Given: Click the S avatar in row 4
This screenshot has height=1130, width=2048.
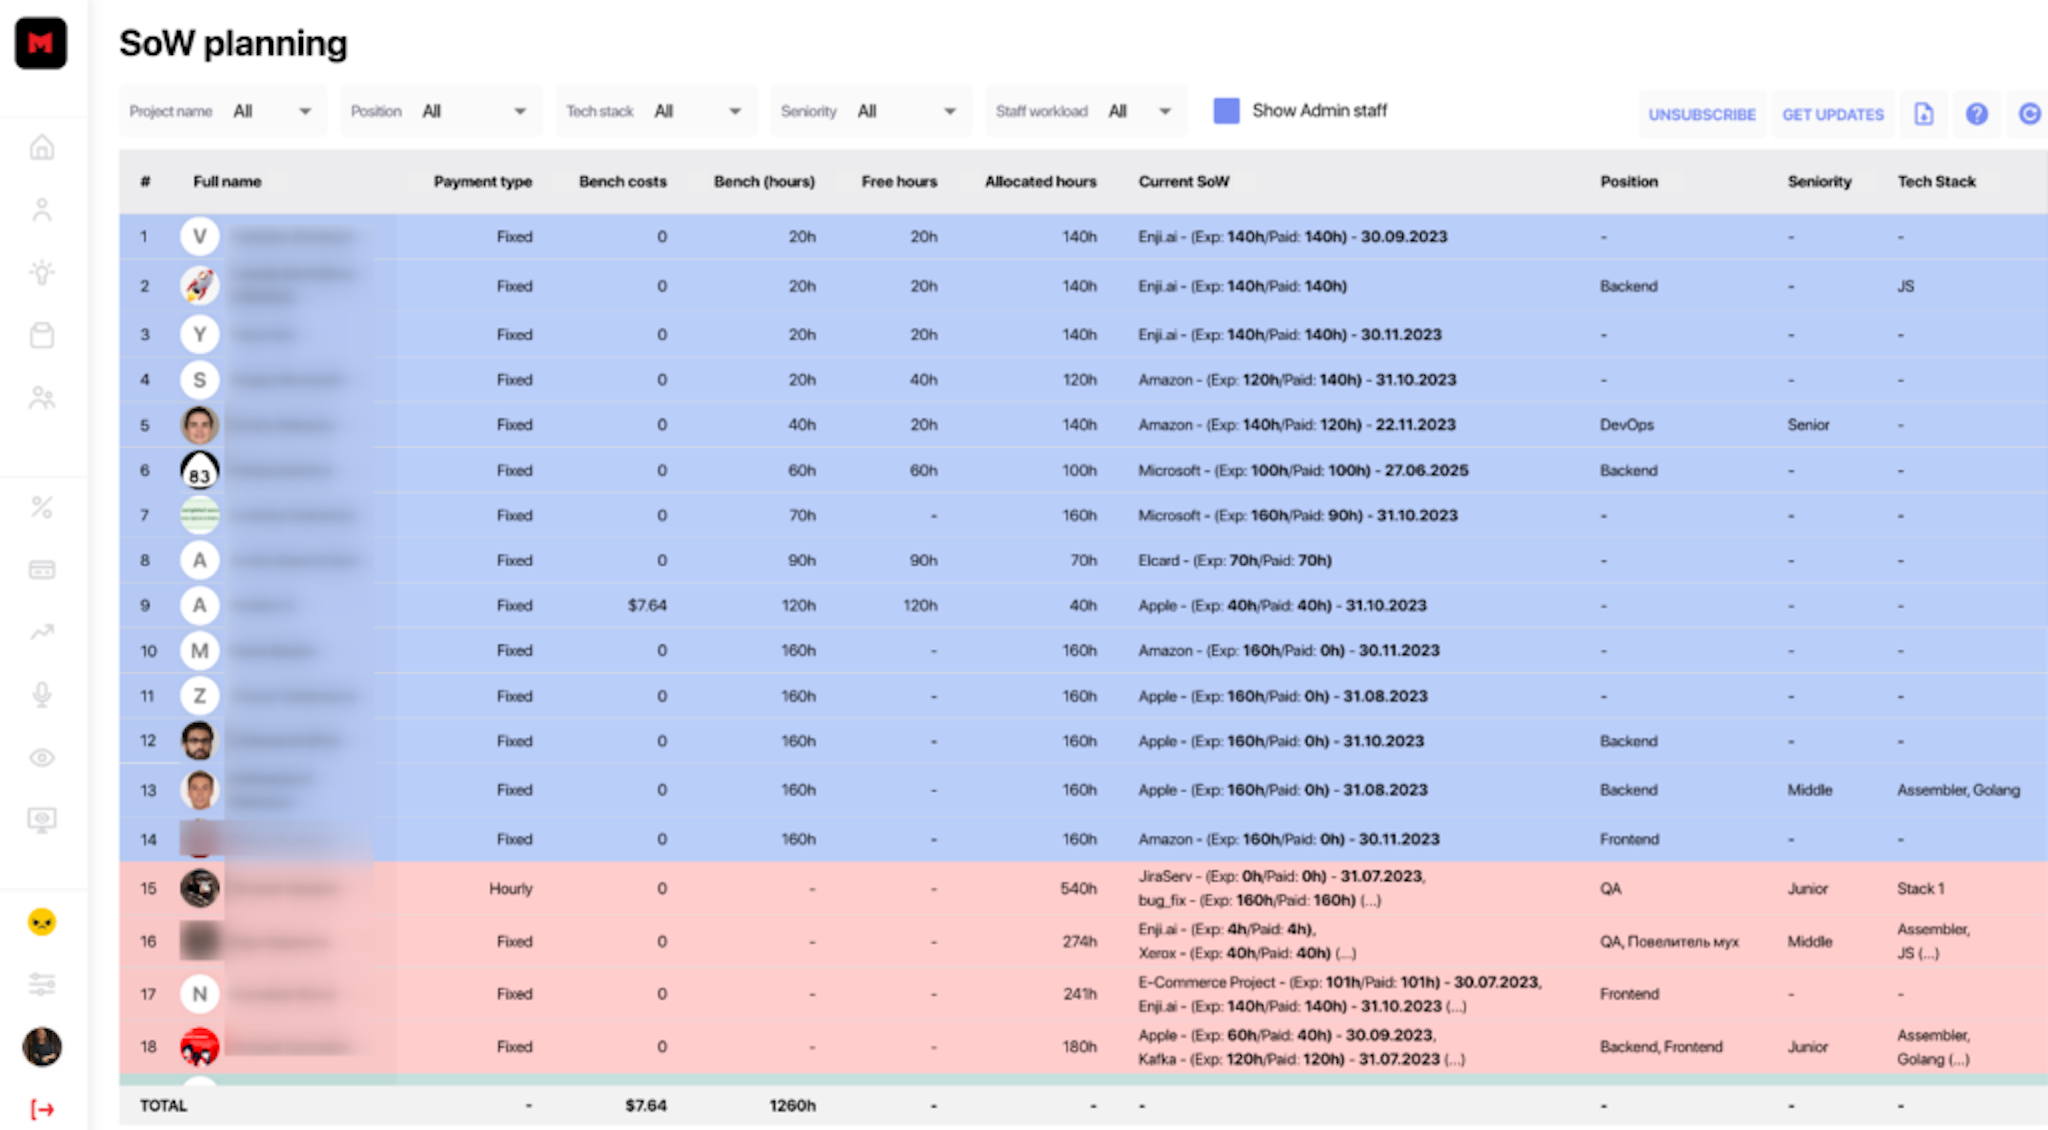Looking at the screenshot, I should pos(200,380).
